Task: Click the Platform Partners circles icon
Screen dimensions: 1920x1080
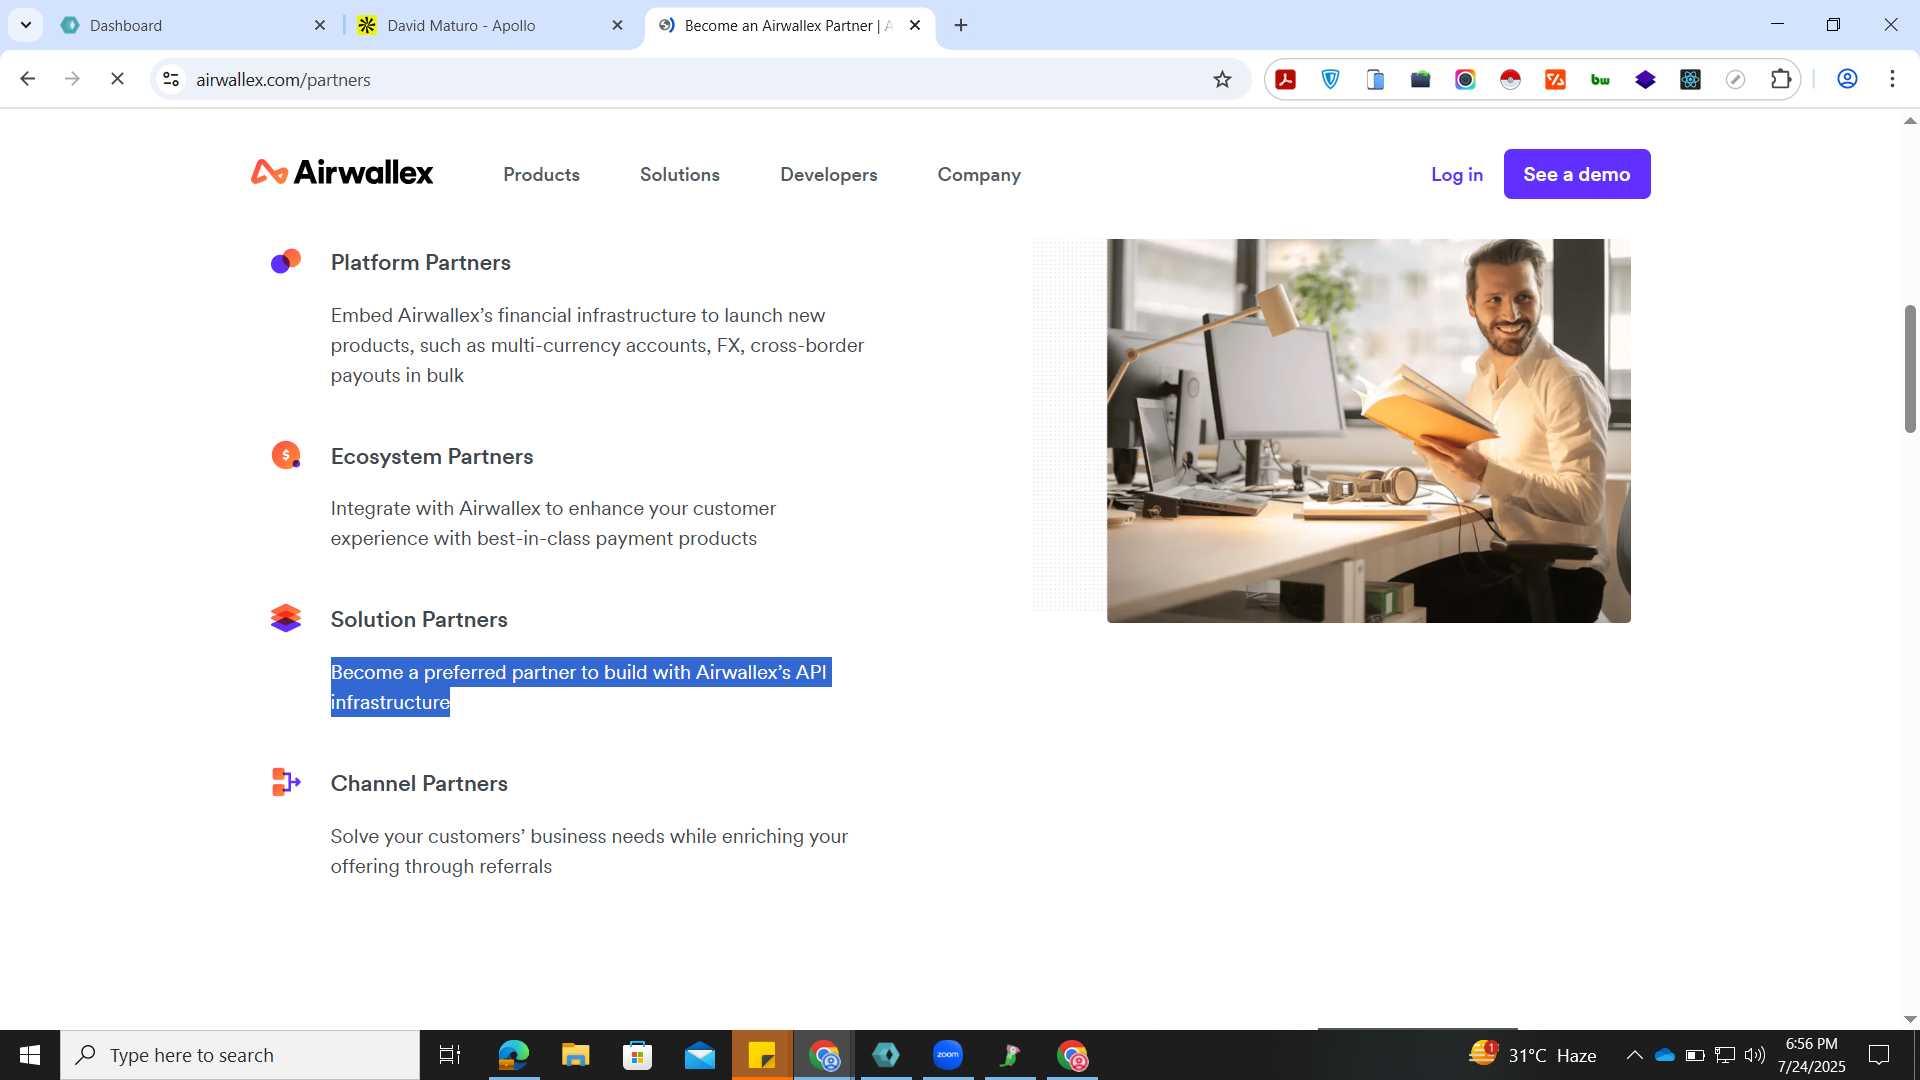Action: 286,261
